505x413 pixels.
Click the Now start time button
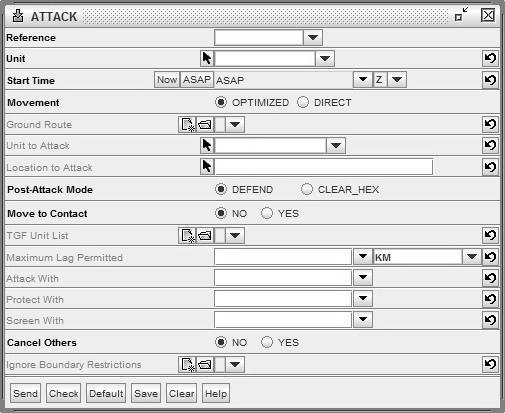(x=167, y=80)
